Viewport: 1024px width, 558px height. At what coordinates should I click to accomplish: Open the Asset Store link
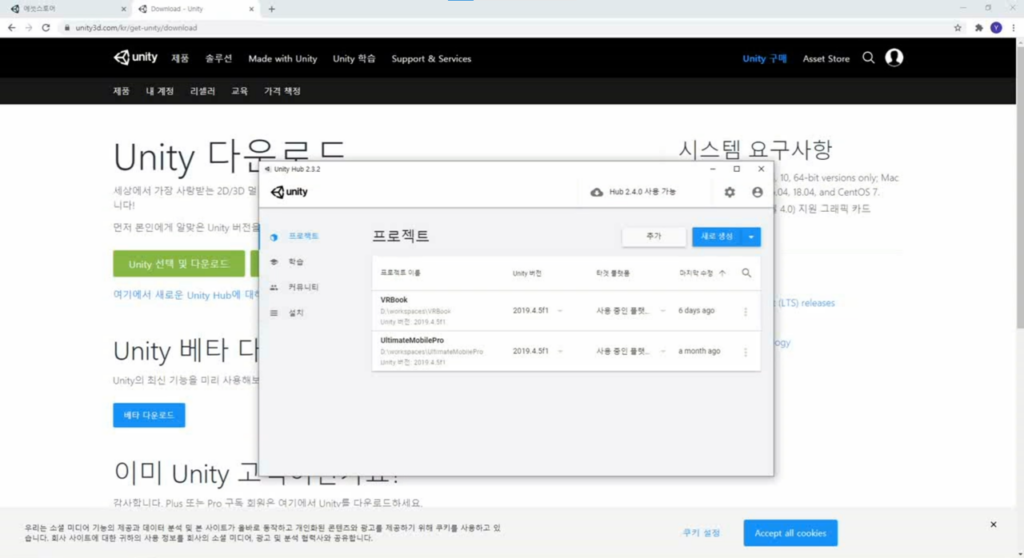(826, 59)
